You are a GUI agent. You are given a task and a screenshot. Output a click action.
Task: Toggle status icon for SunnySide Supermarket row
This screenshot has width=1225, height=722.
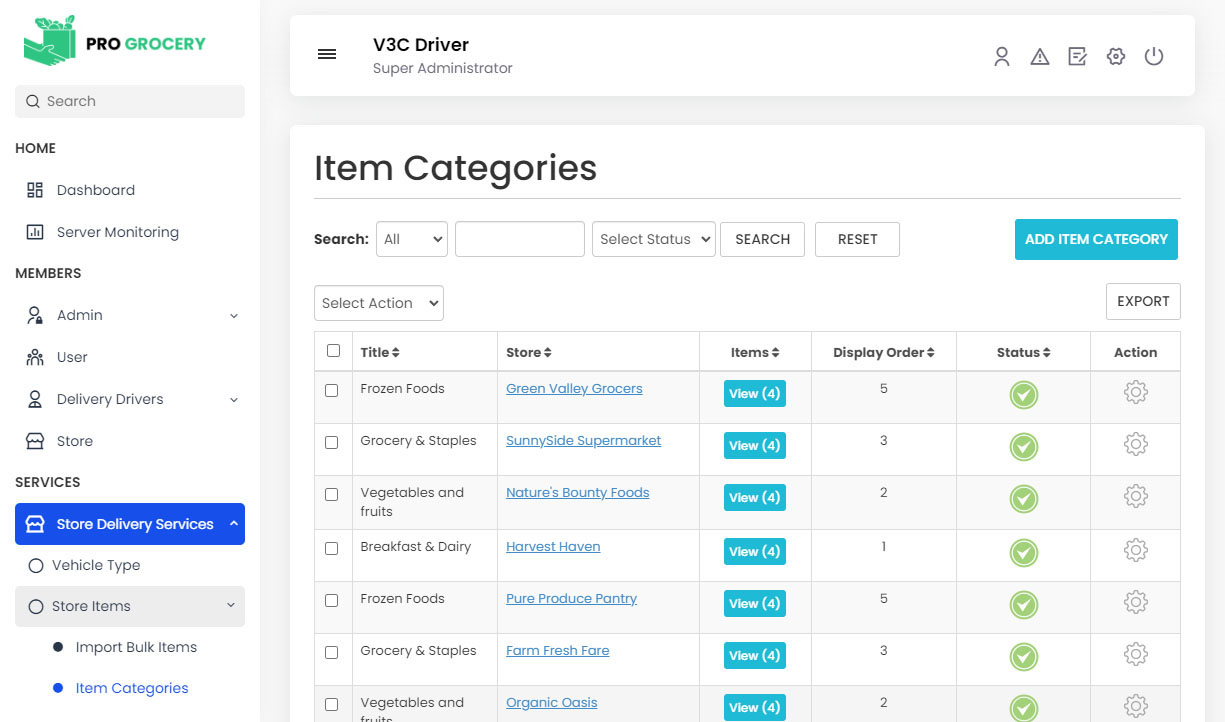(x=1023, y=447)
